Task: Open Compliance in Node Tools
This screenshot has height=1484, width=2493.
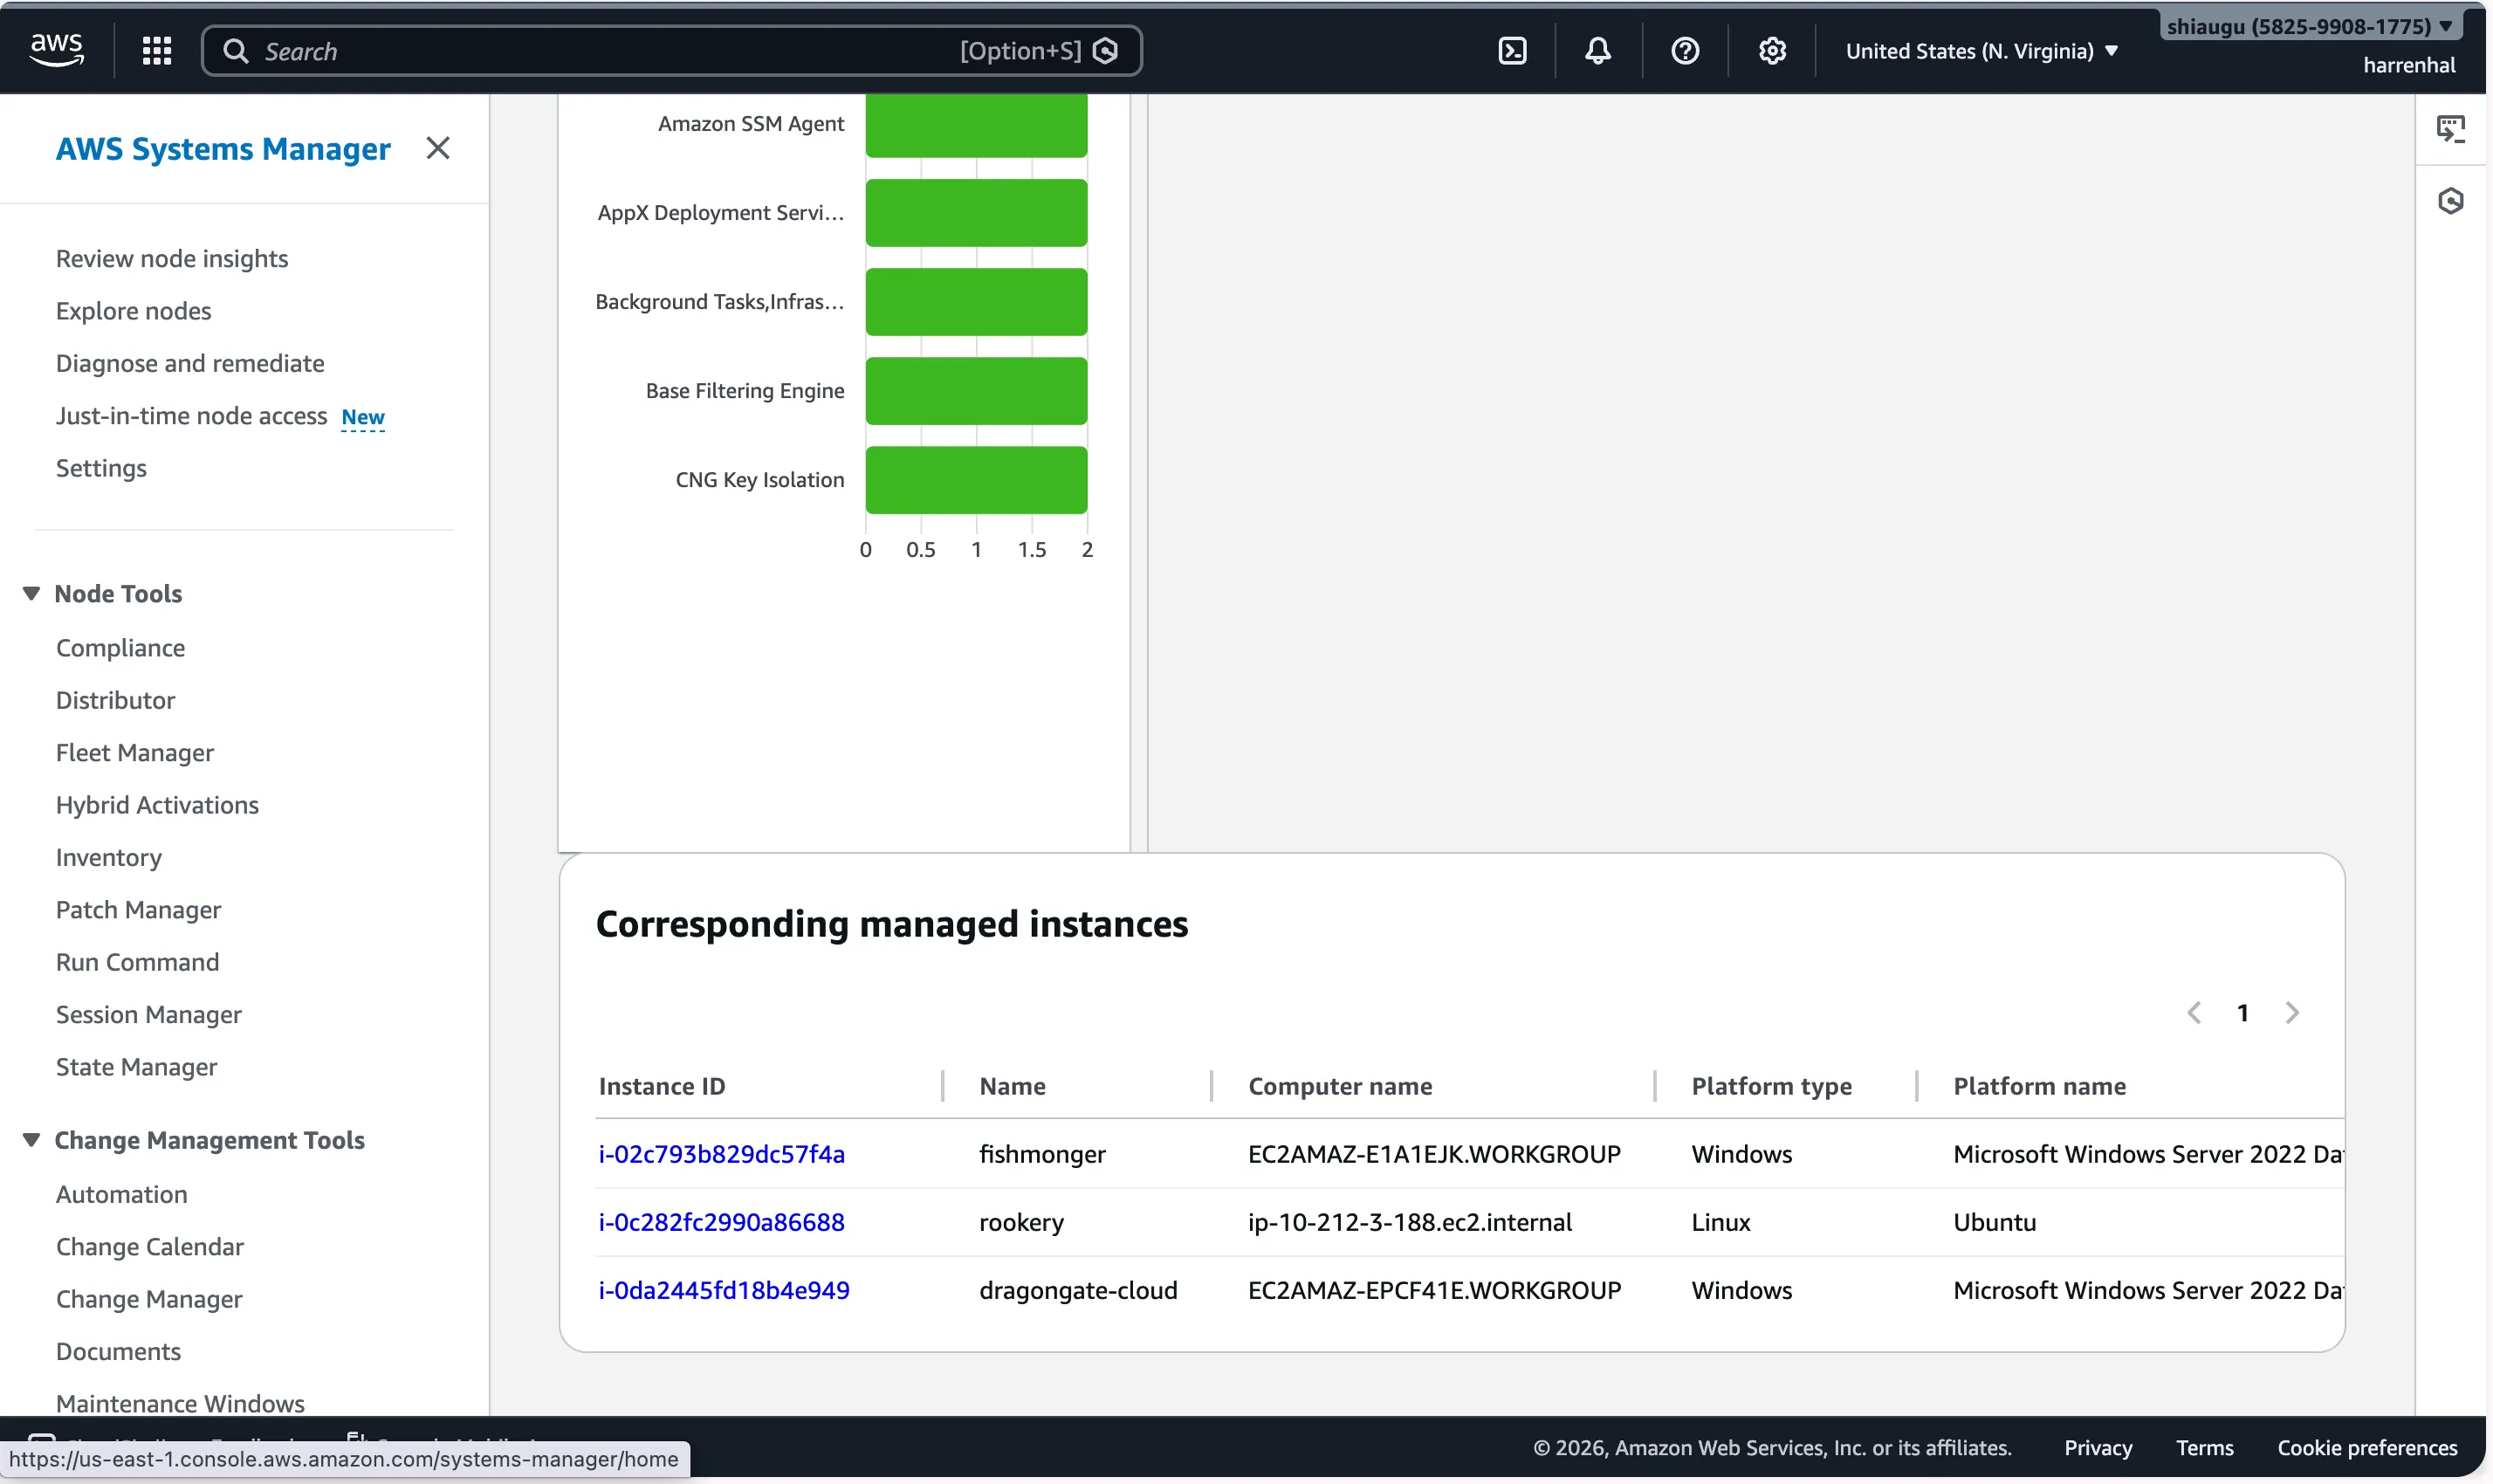Action: [x=120, y=648]
